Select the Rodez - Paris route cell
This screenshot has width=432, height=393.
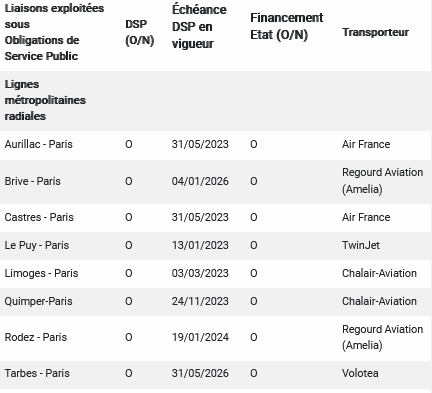[36, 337]
